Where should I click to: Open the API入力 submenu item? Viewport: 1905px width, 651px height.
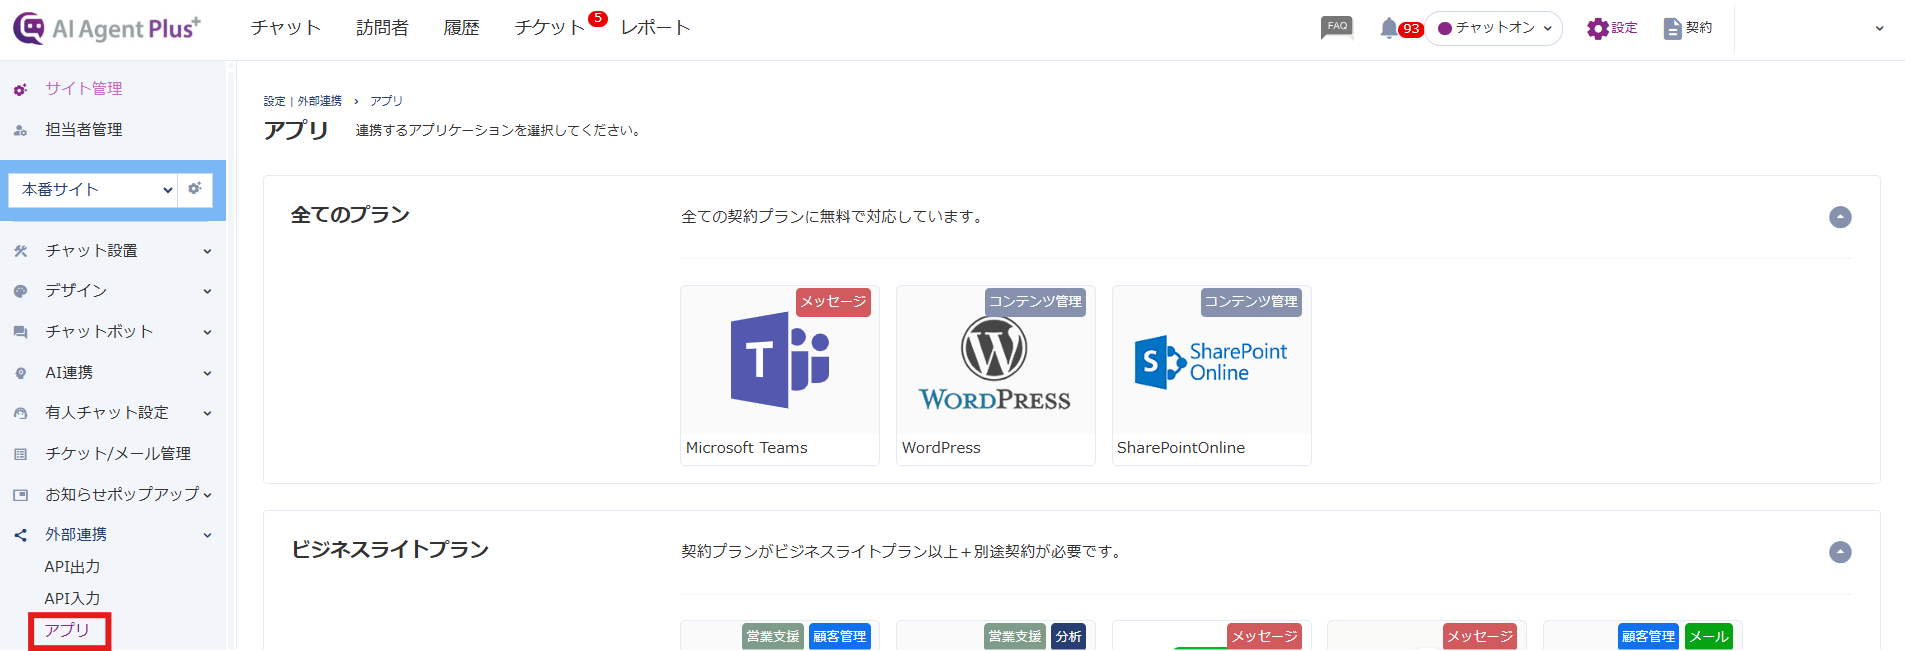tap(72, 599)
